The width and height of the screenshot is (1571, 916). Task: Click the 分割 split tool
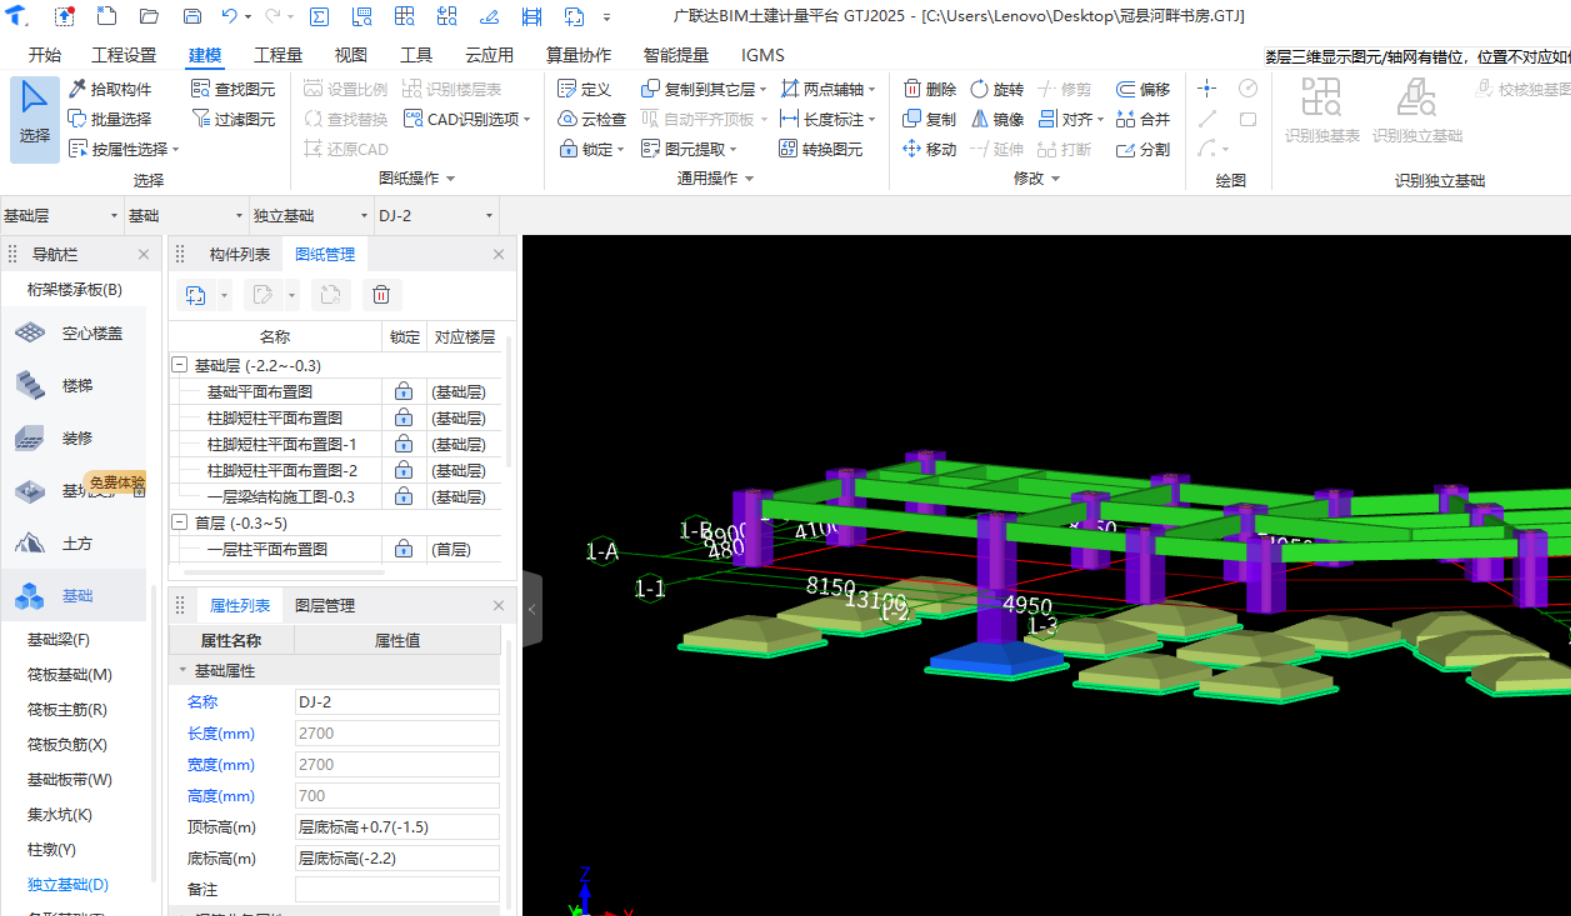(1143, 149)
